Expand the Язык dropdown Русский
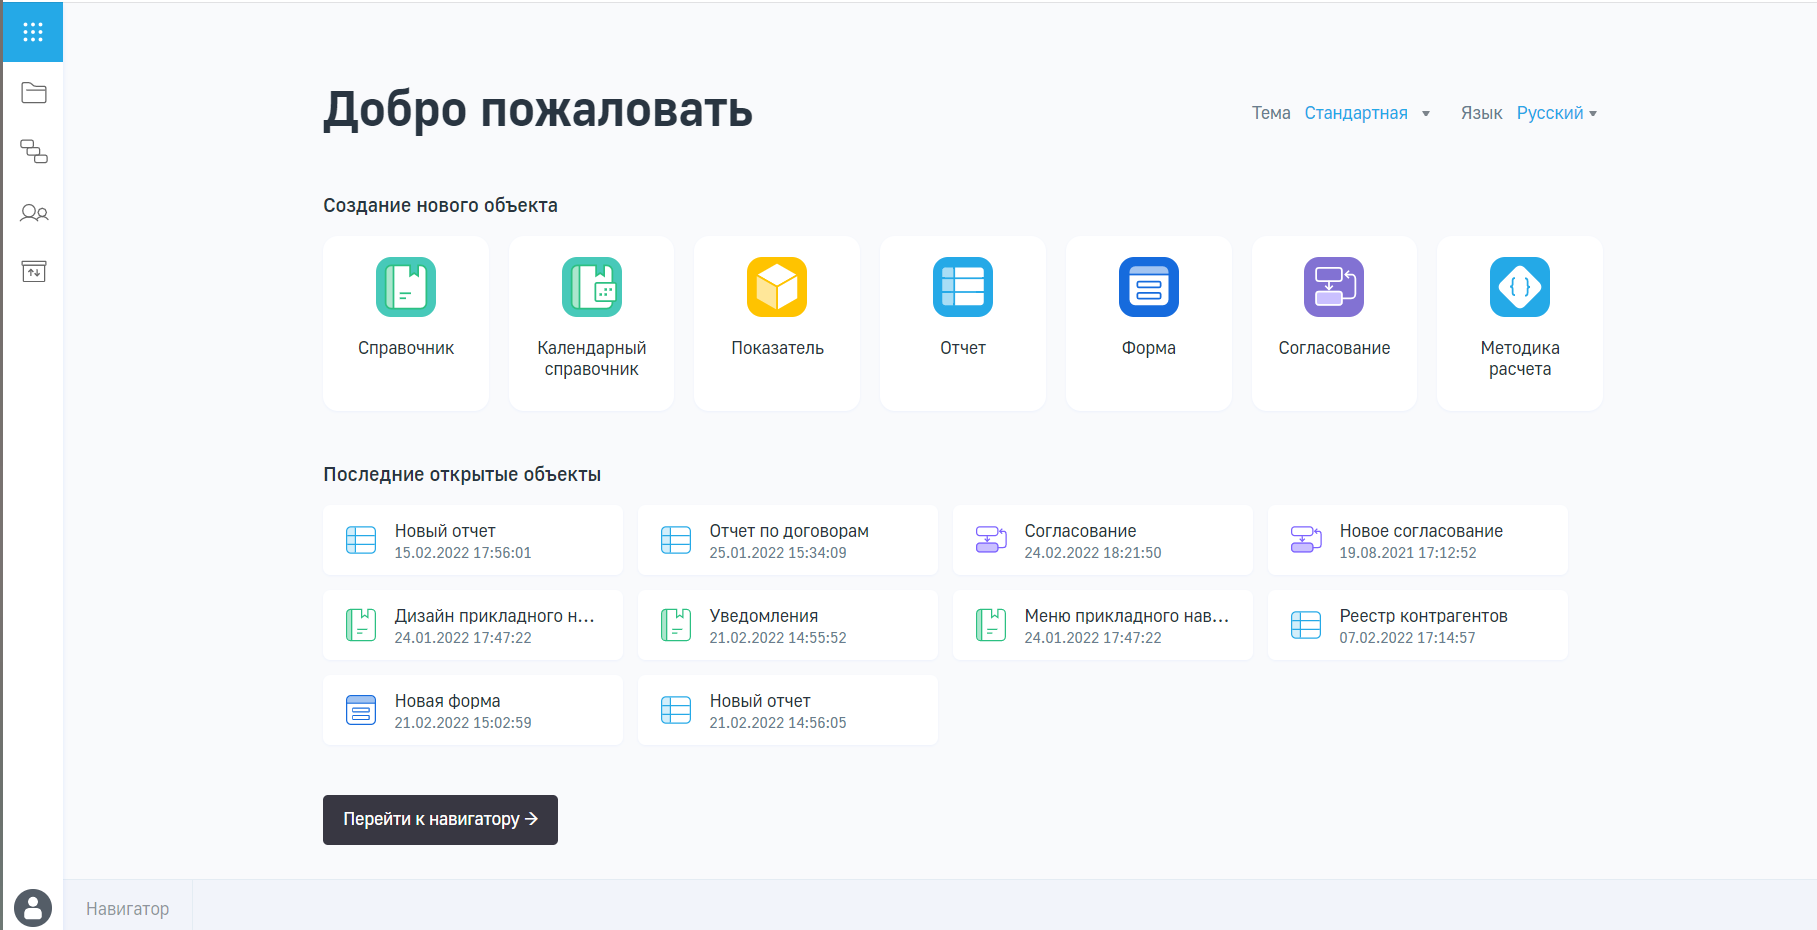 pyautogui.click(x=1556, y=113)
